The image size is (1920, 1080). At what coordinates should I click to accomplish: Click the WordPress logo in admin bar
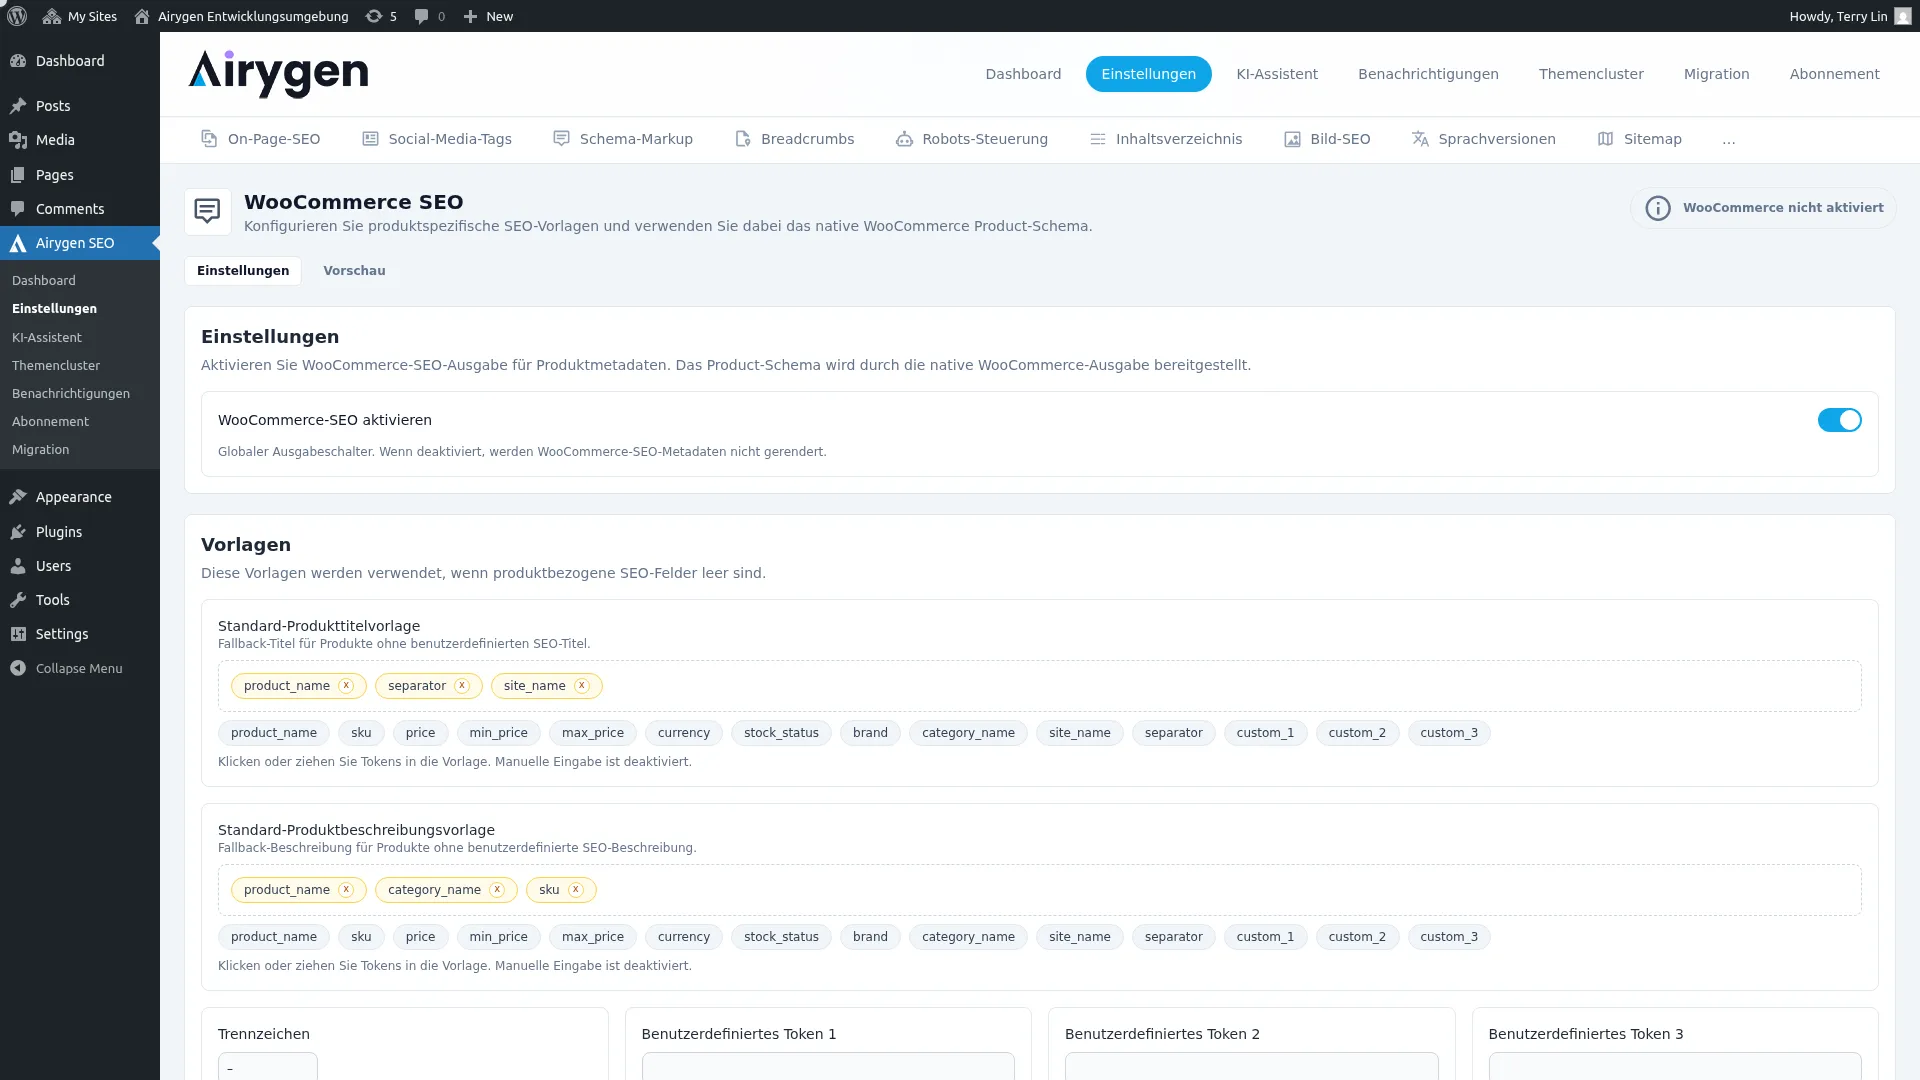[17, 16]
